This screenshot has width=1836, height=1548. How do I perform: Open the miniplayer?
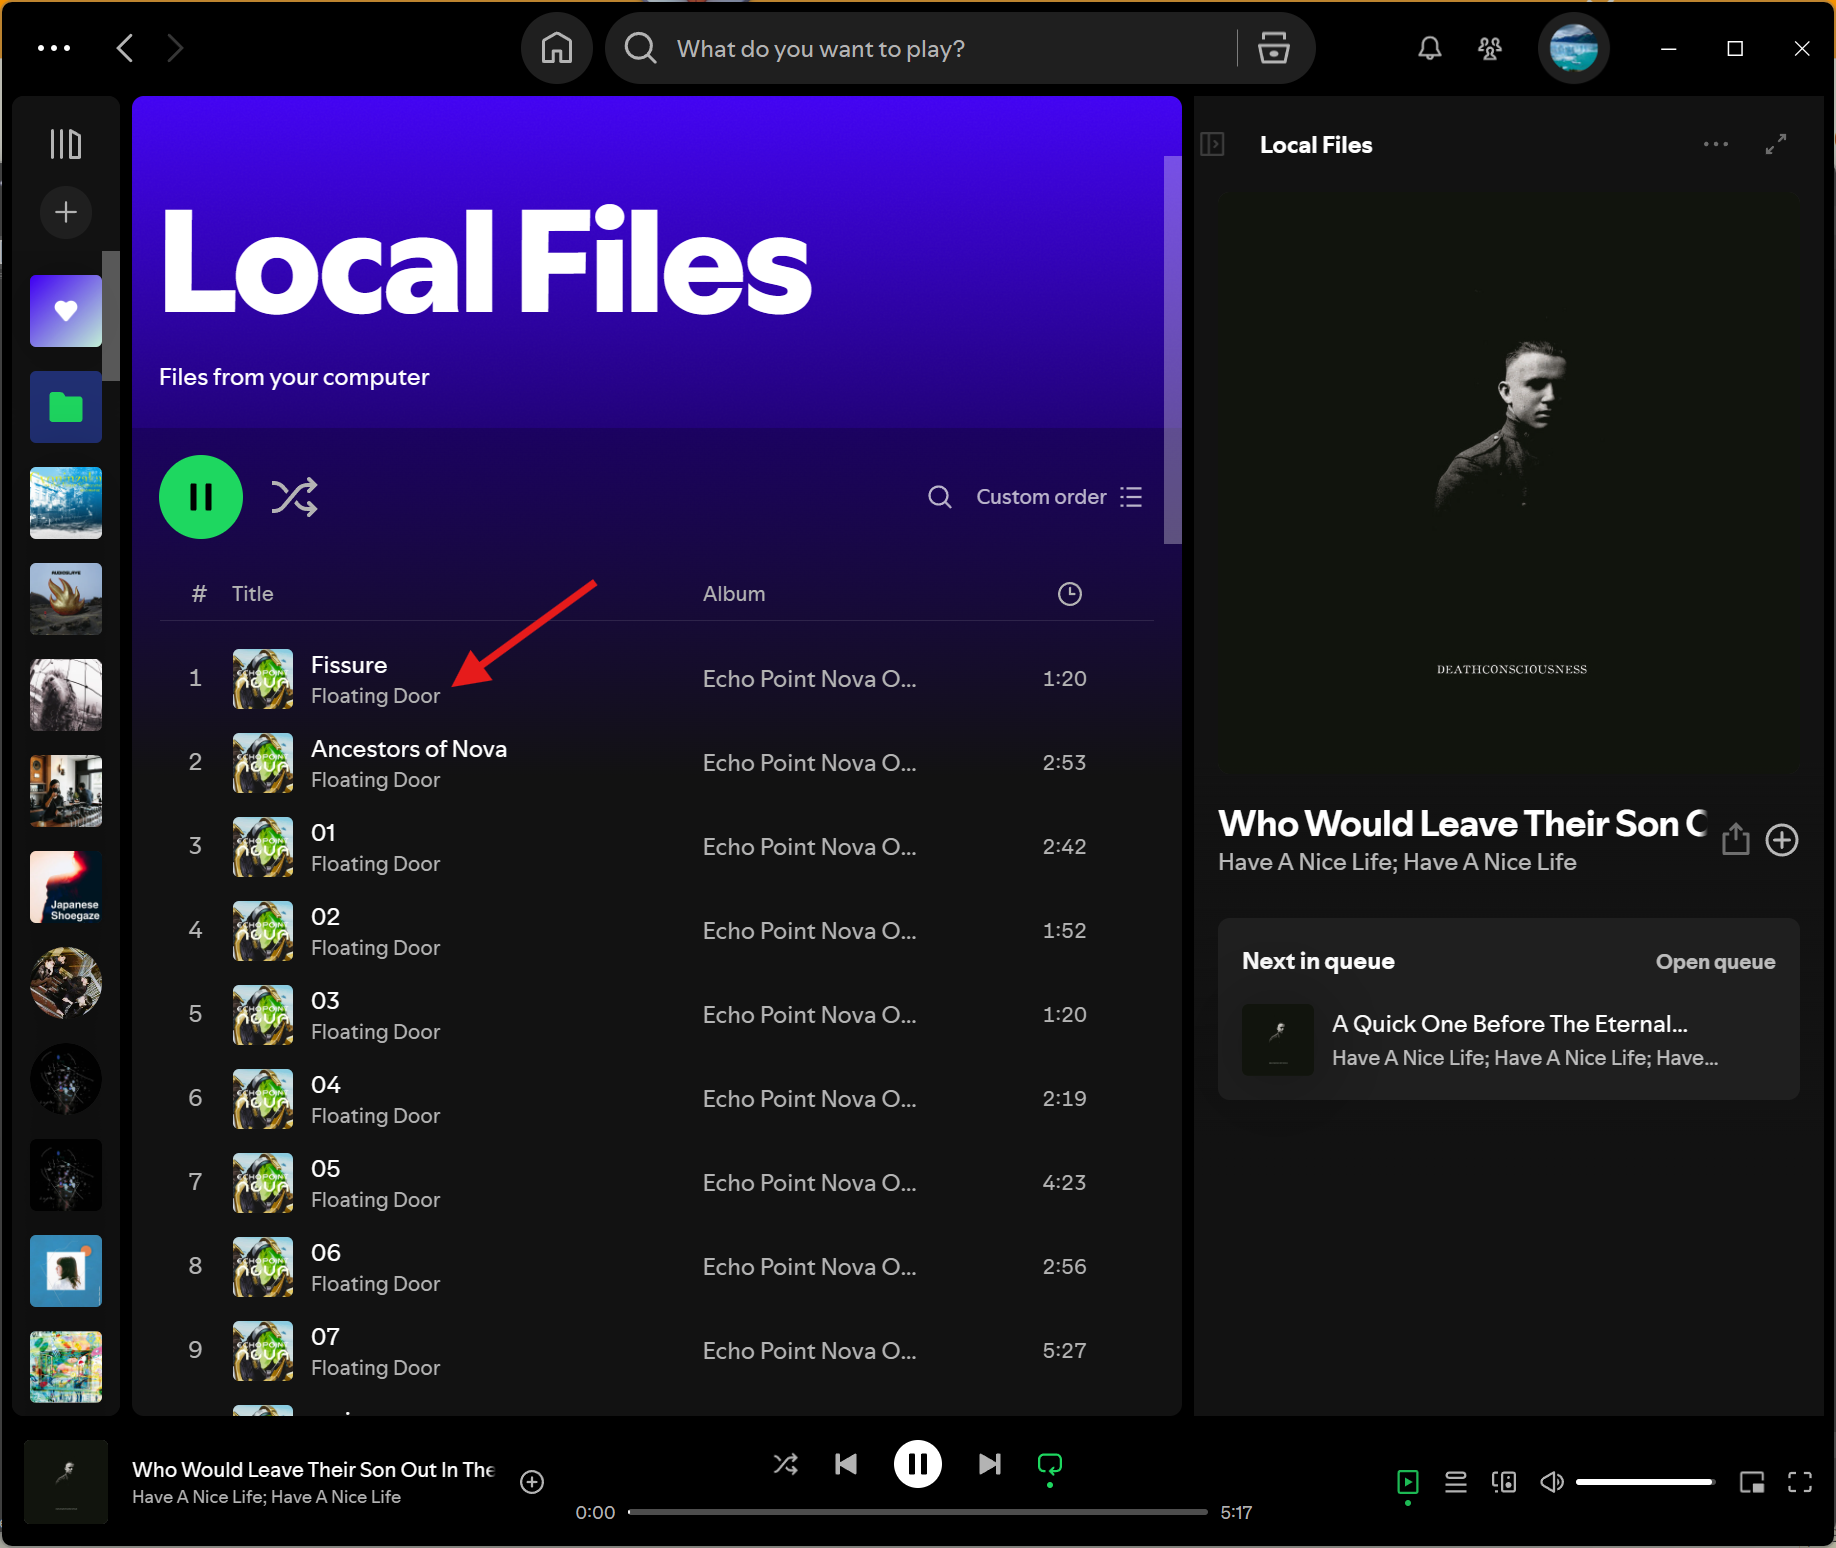click(1752, 1482)
